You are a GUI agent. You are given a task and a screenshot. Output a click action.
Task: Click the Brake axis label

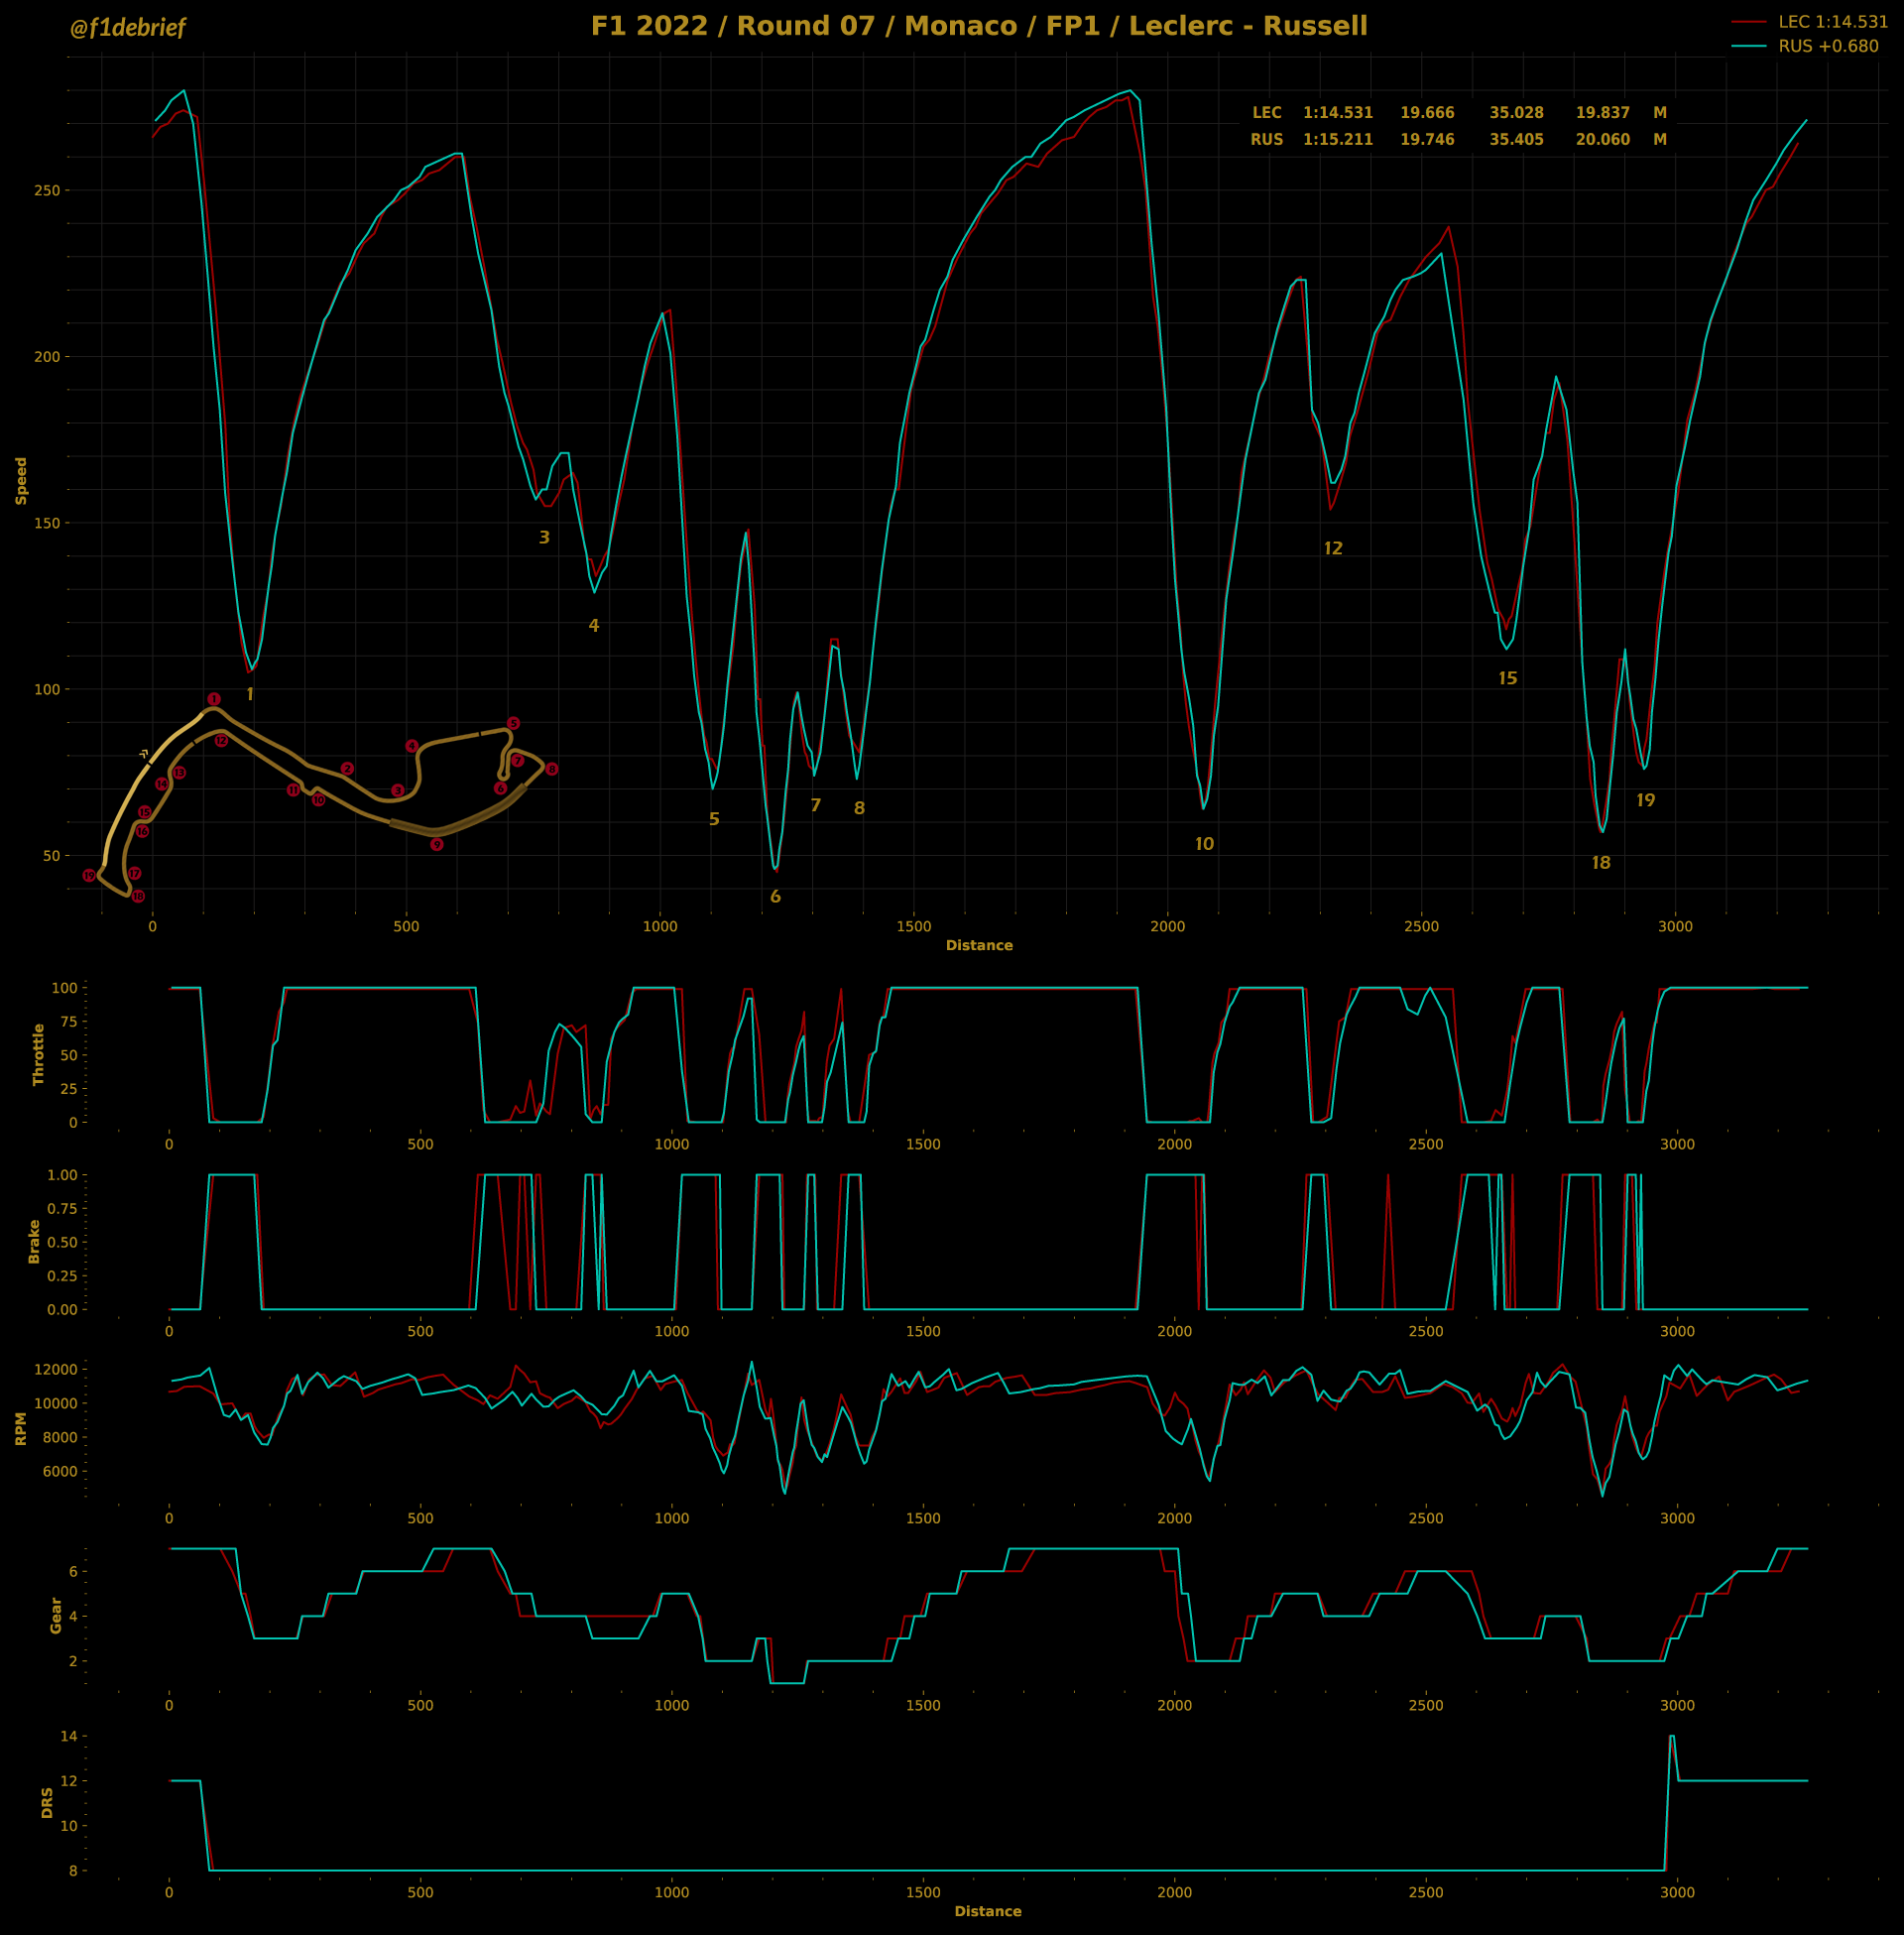[x=34, y=1241]
